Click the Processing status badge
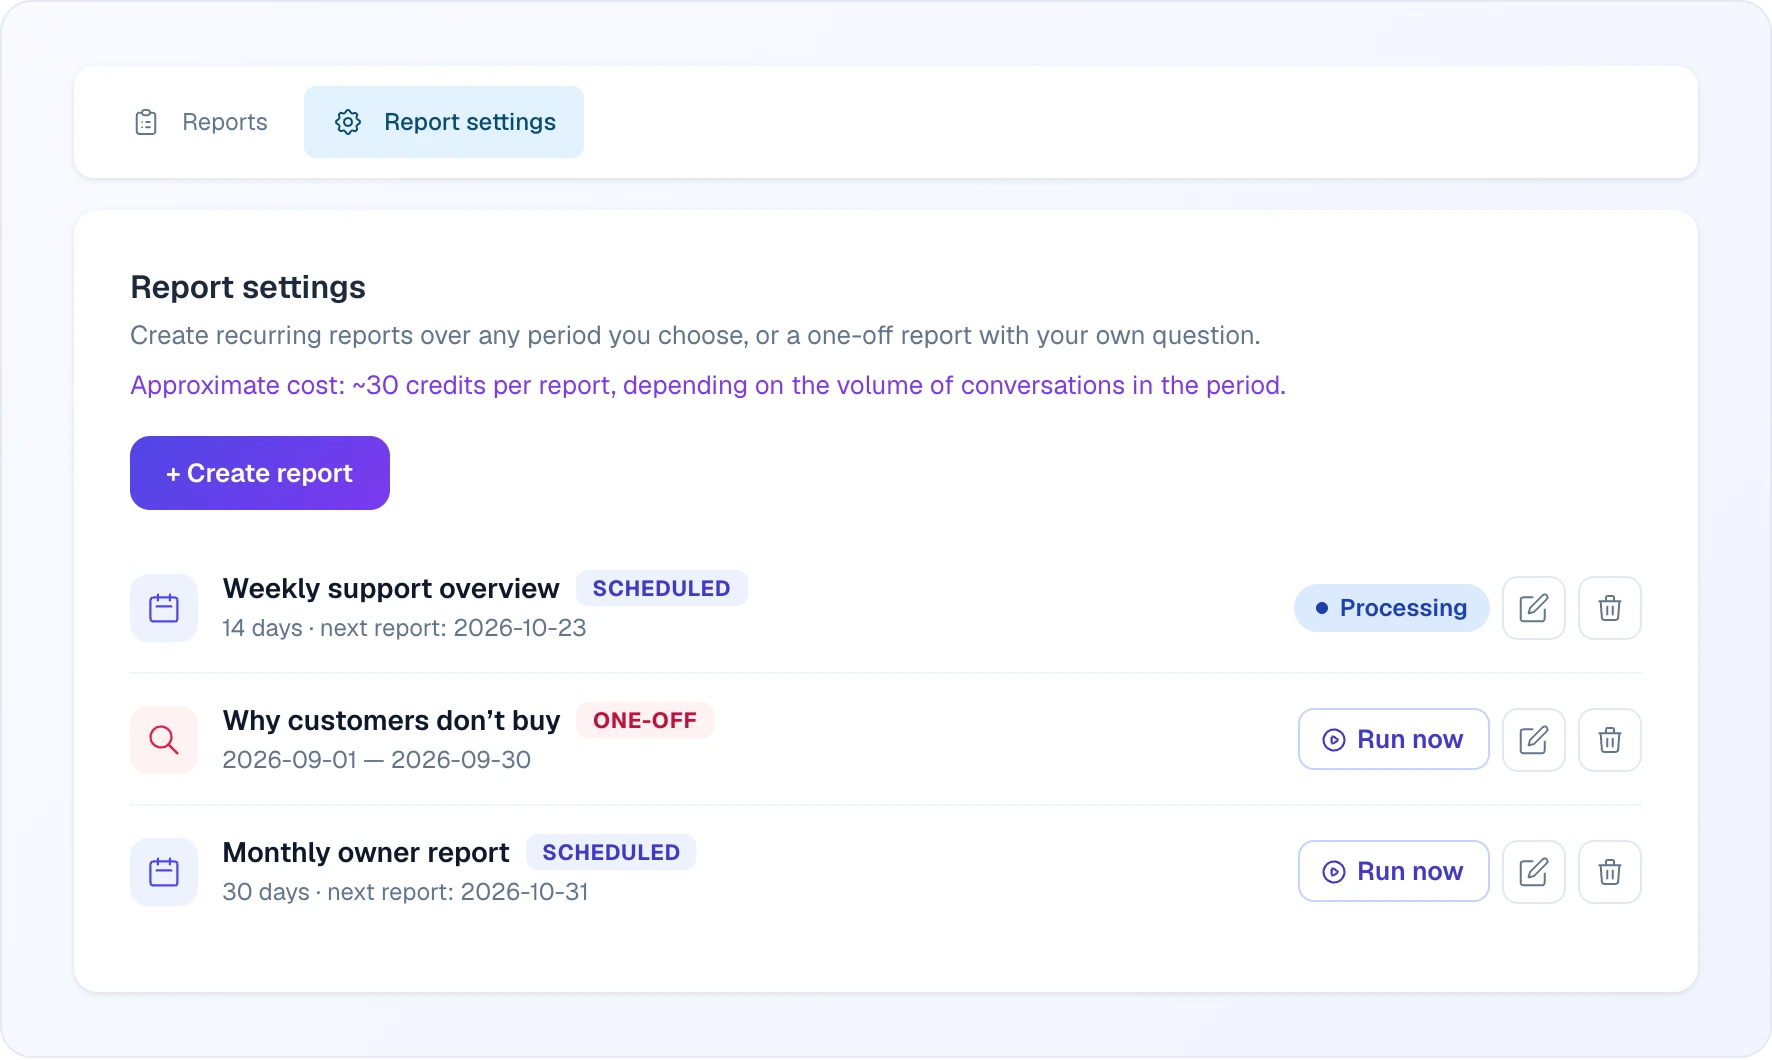The height and width of the screenshot is (1060, 1772). coord(1392,608)
